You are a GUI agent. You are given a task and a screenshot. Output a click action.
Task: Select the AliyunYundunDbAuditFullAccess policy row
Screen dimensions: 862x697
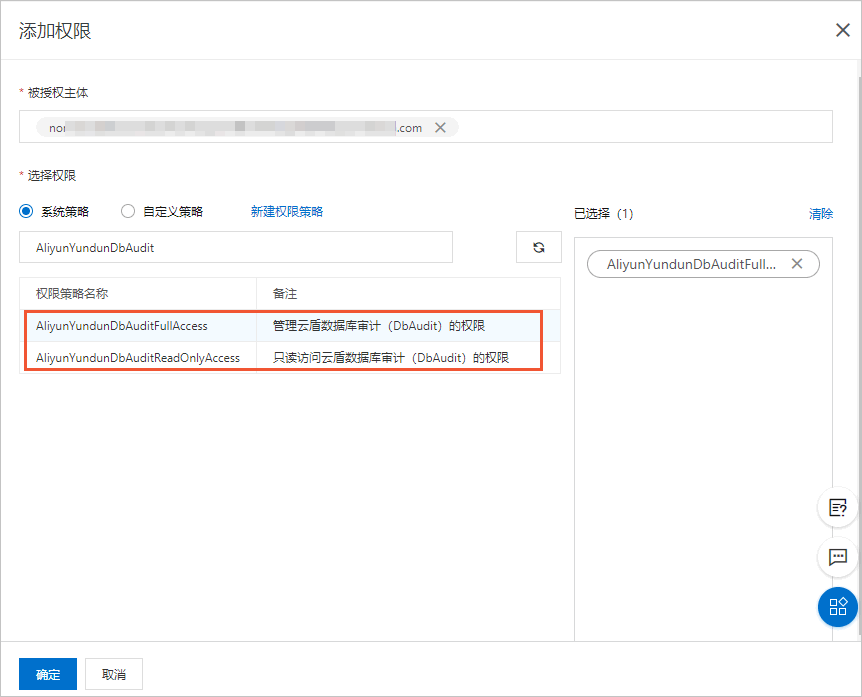(x=290, y=326)
